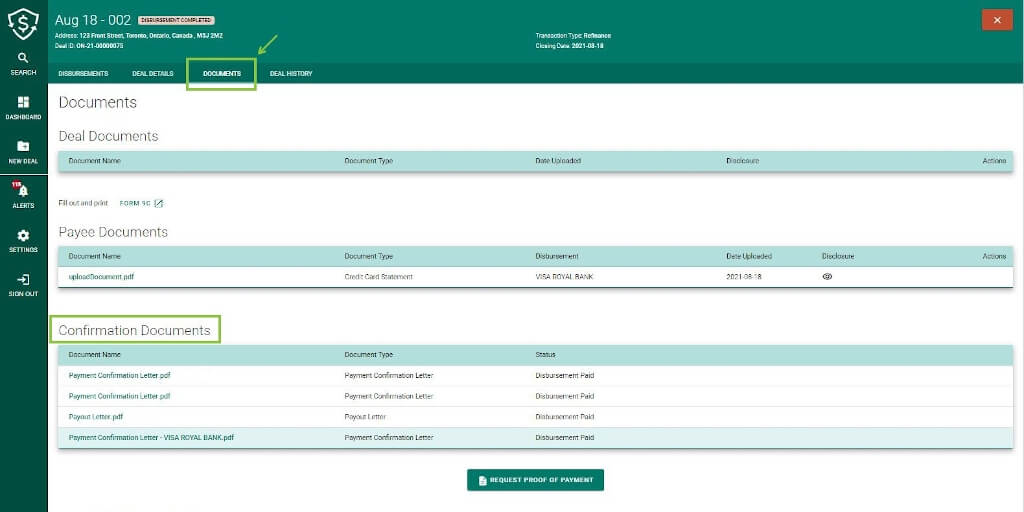Open Payout Letter.pdf link
The width and height of the screenshot is (1024, 512).
pos(96,417)
